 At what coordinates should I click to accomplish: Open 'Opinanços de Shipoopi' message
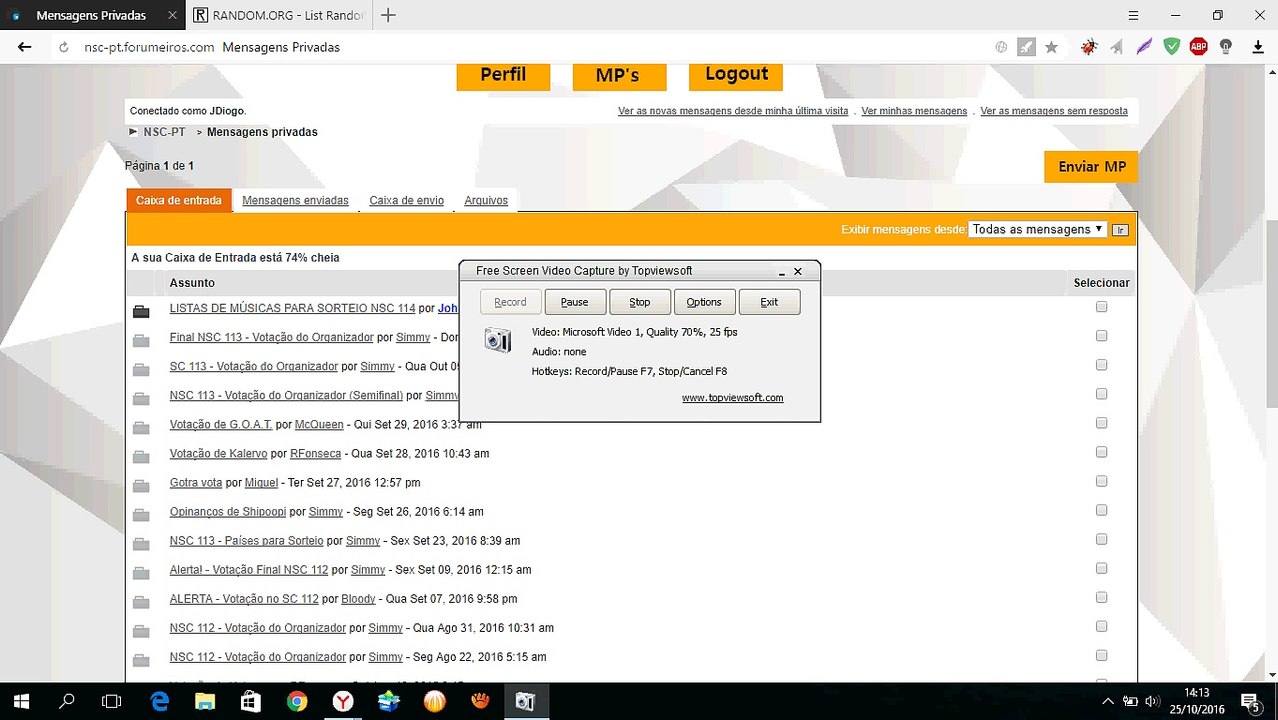coord(228,511)
